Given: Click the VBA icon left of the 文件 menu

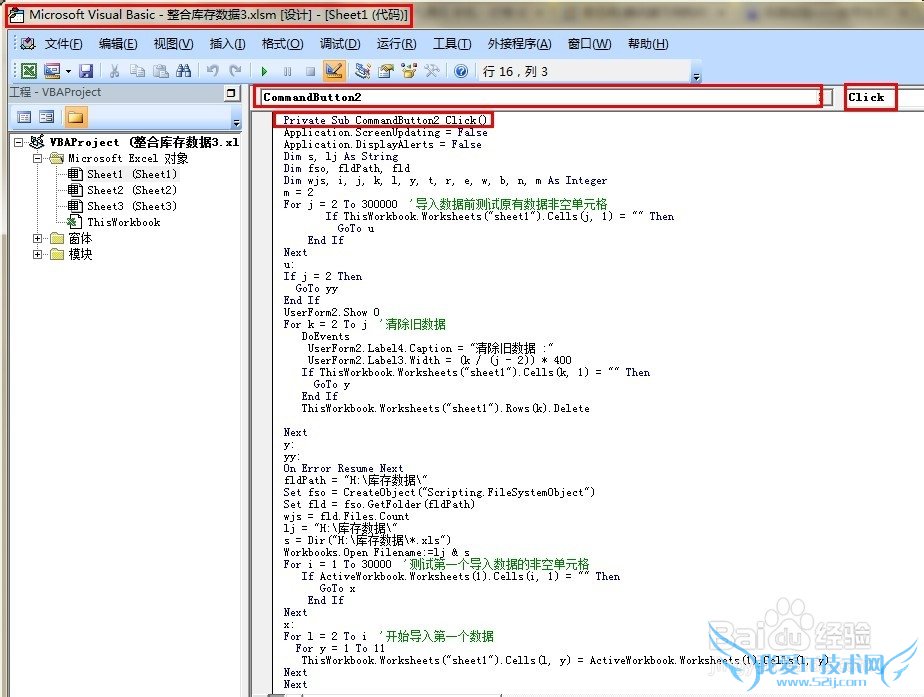Looking at the screenshot, I should 27,44.
